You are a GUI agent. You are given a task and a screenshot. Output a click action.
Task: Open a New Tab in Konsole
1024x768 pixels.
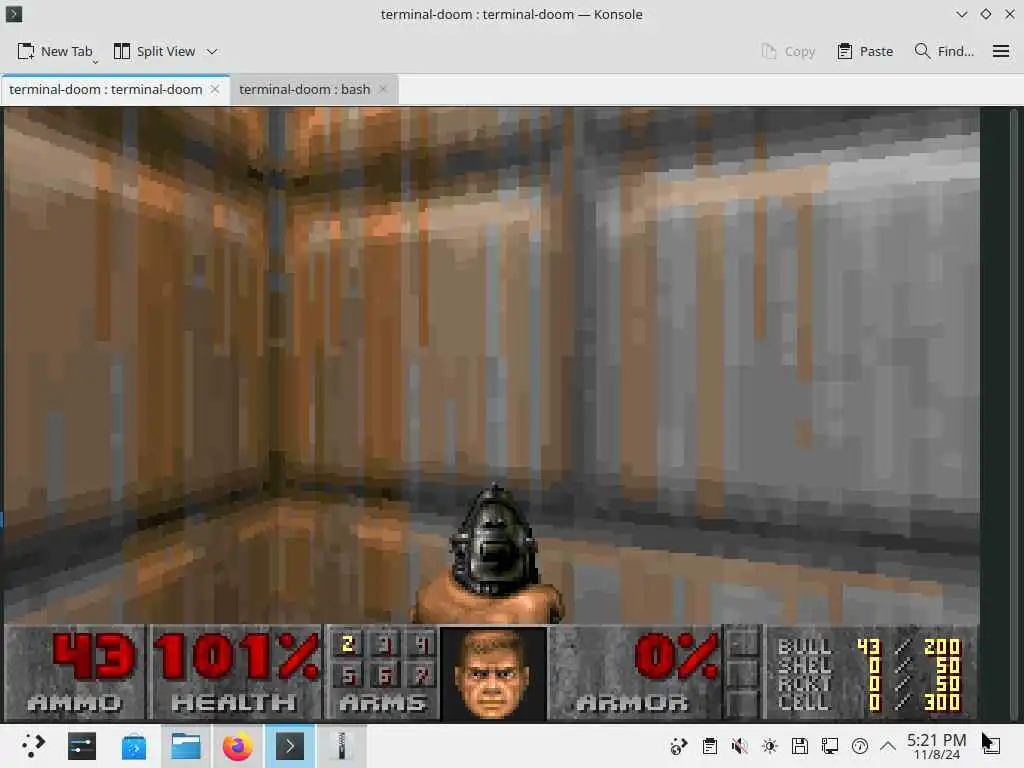[55, 51]
